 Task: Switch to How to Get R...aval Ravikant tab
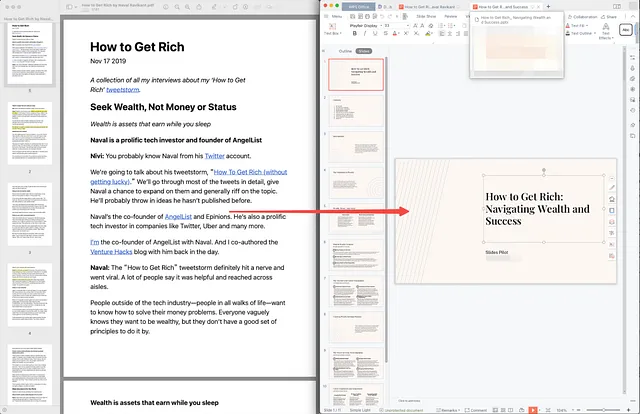[429, 7]
